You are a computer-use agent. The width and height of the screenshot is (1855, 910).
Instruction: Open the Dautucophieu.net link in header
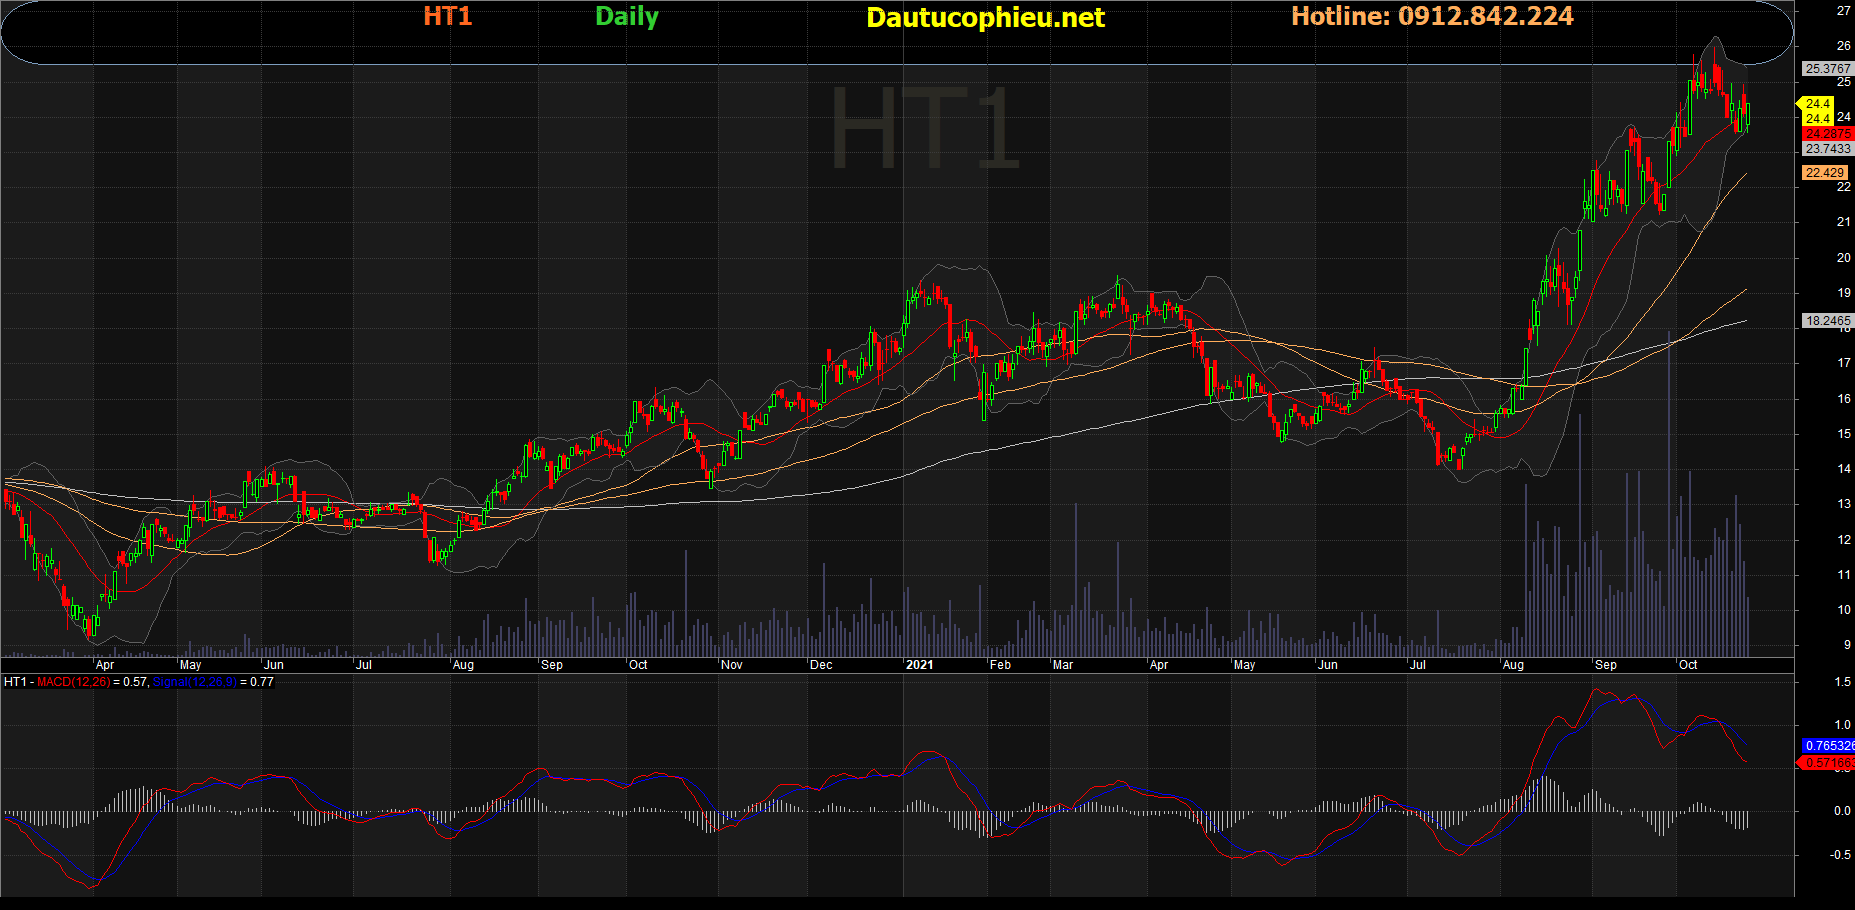[985, 18]
